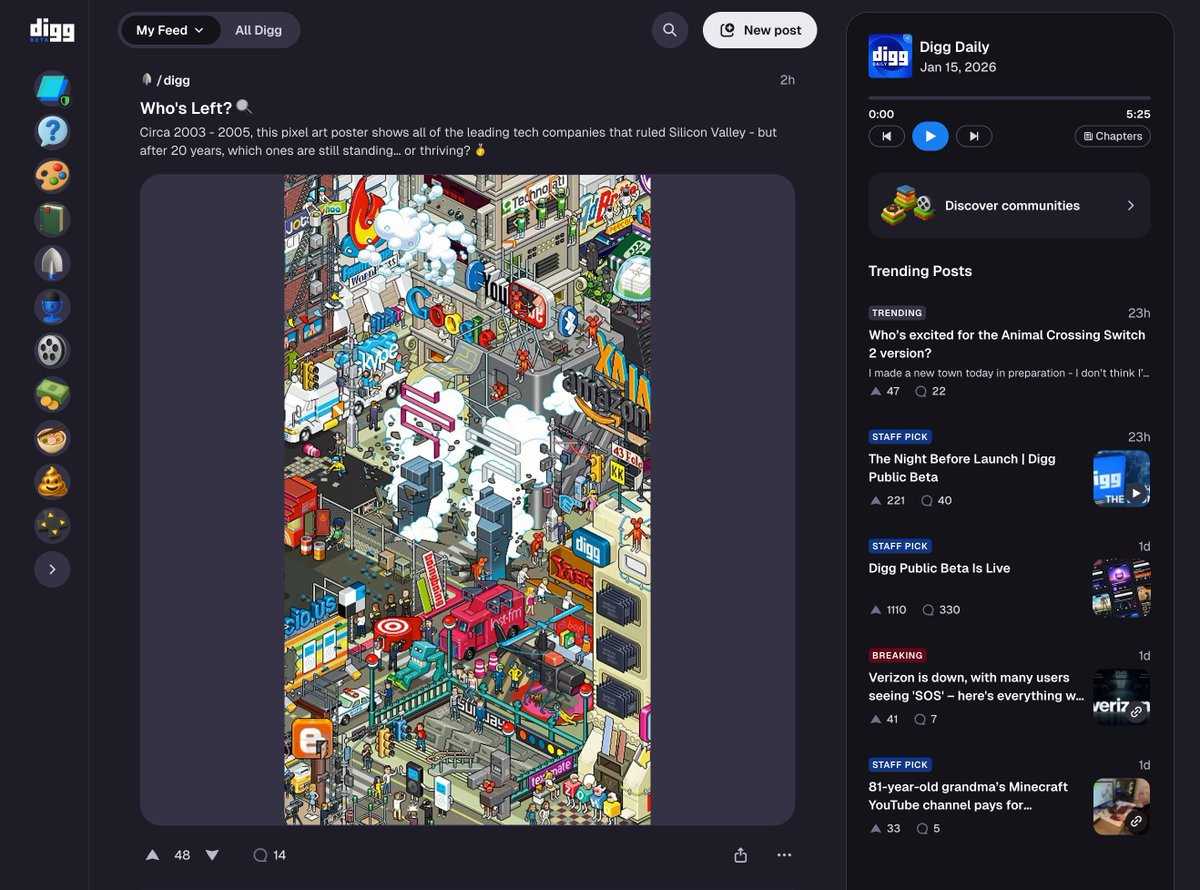This screenshot has height=890, width=1200.
Task: Open the 40 comments on Night Before Launch
Action: coord(936,500)
